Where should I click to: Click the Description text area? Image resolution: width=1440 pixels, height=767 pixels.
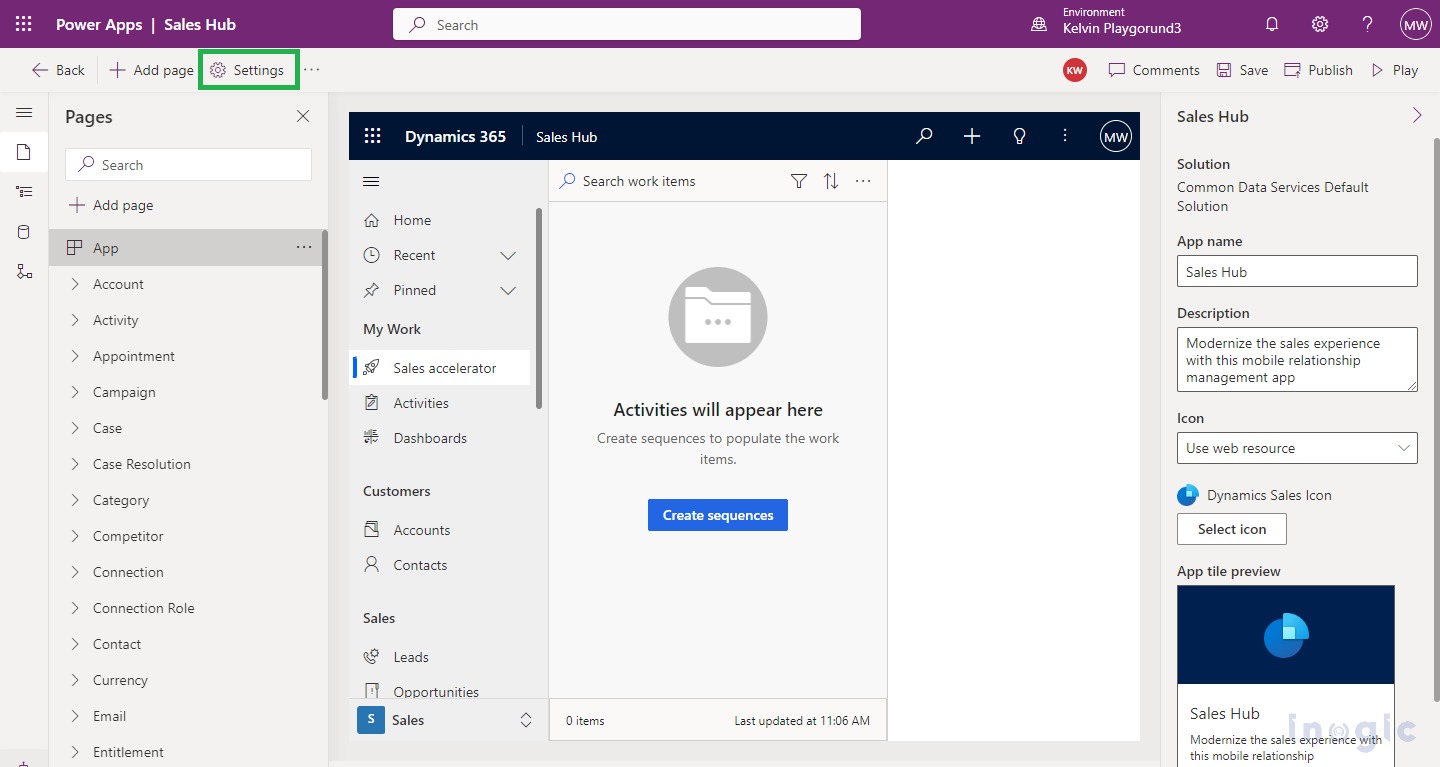click(x=1297, y=359)
